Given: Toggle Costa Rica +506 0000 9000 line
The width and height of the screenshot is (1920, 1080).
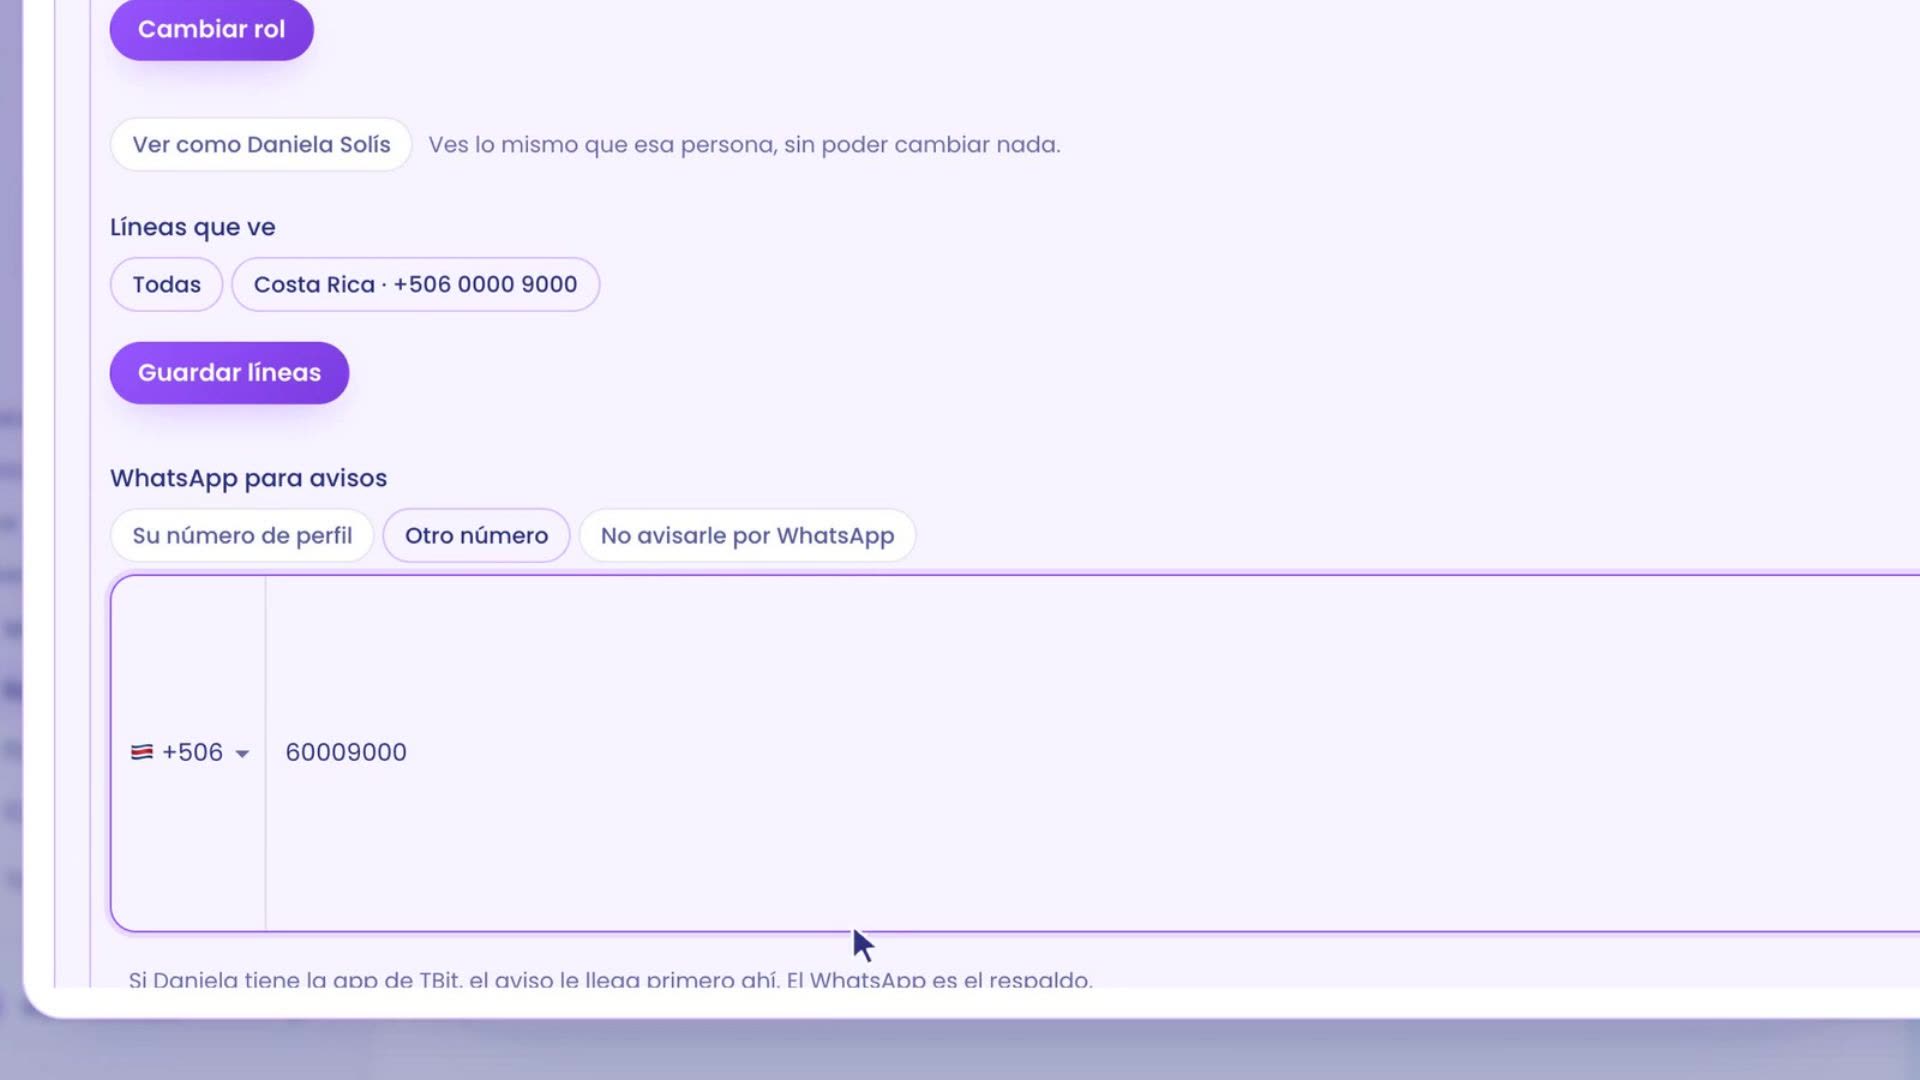Looking at the screenshot, I should (x=415, y=284).
